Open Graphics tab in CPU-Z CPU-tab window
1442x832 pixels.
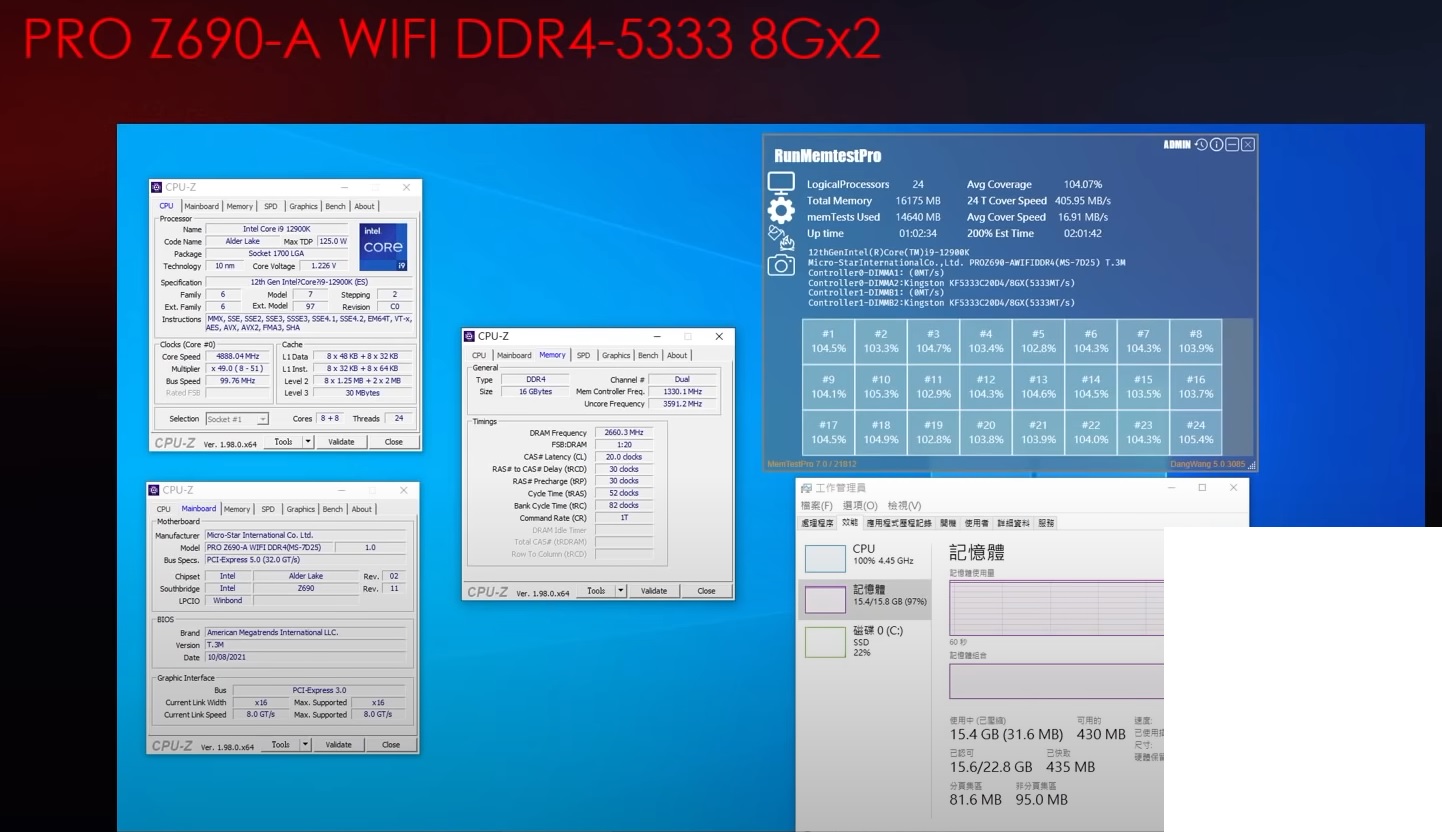coord(303,206)
